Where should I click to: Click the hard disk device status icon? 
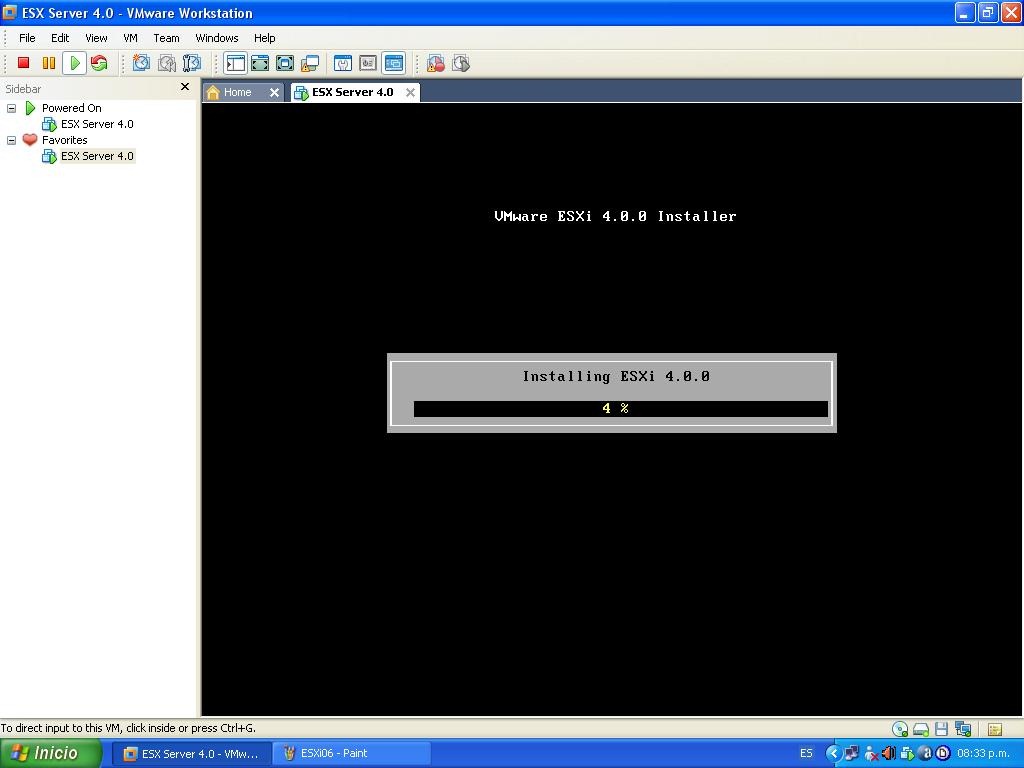(x=921, y=729)
